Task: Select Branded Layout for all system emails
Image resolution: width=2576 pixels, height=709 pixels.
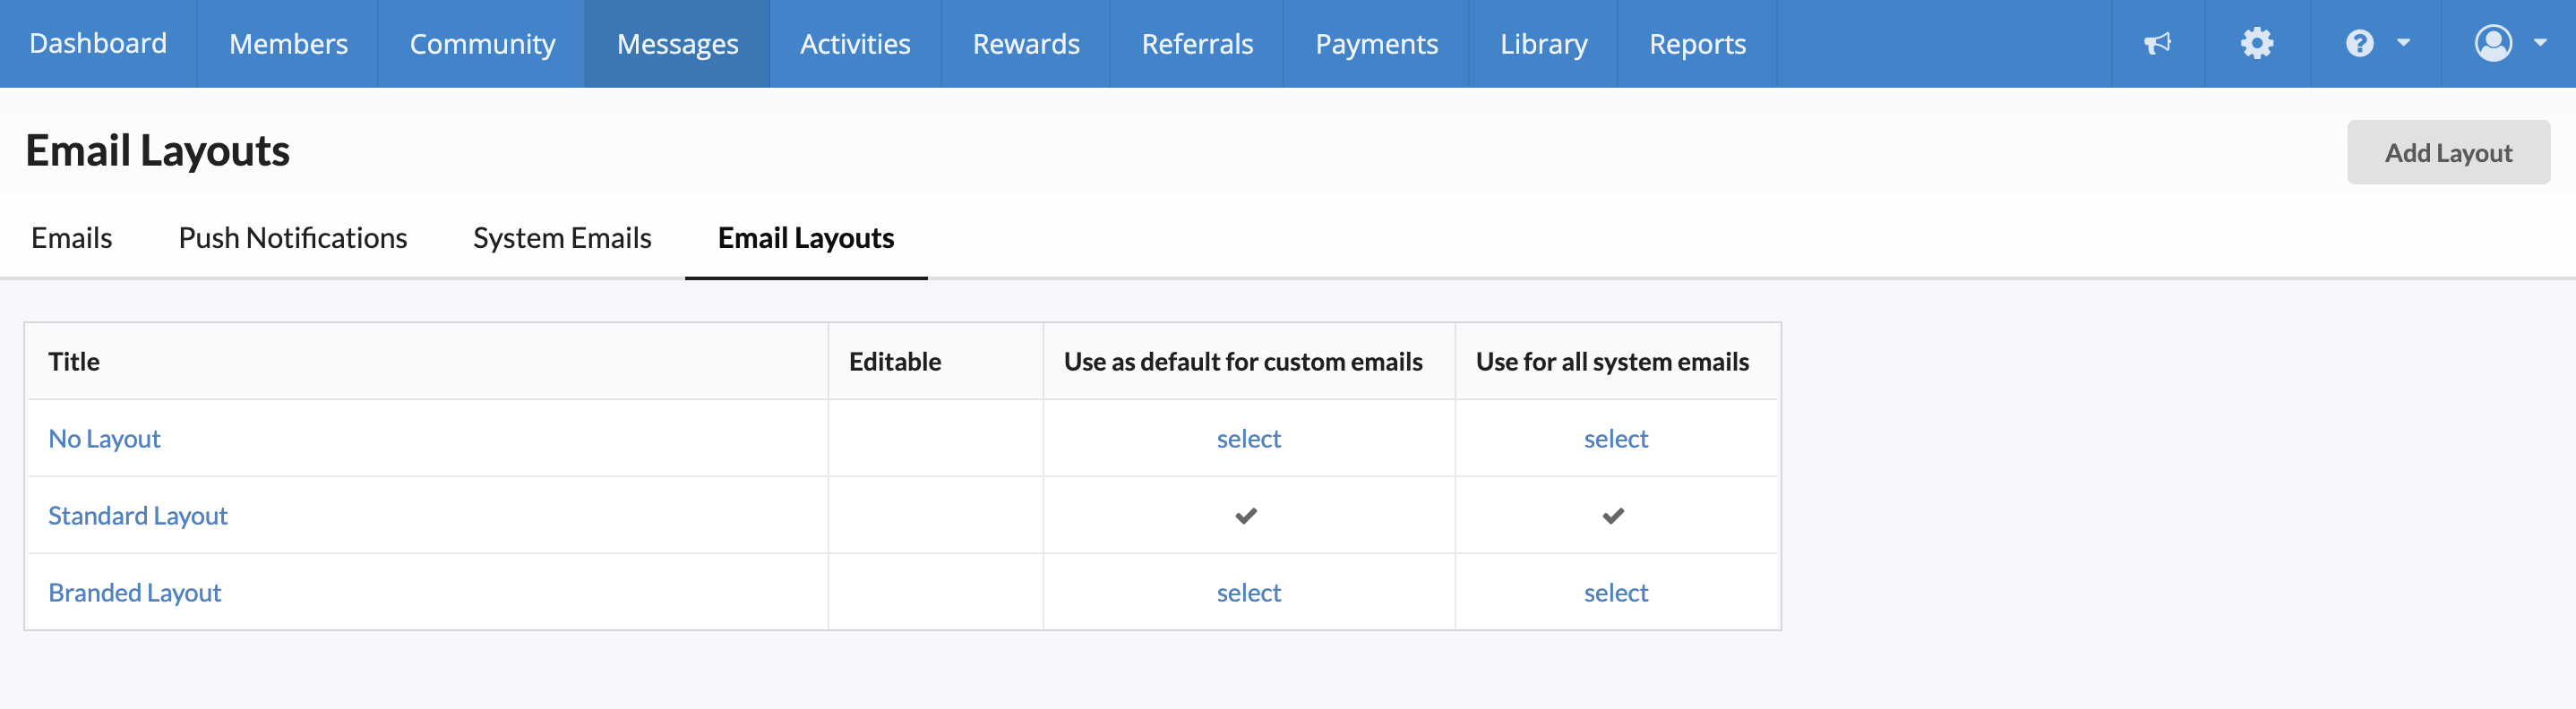Action: pyautogui.click(x=1615, y=593)
